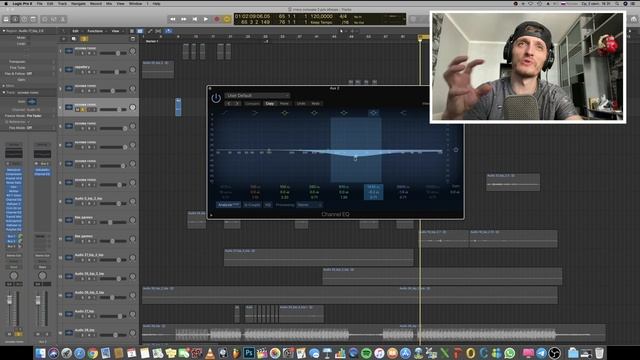This screenshot has height=360, width=640.
Task: Toggle the high-pass filter band icon
Action: tap(225, 113)
